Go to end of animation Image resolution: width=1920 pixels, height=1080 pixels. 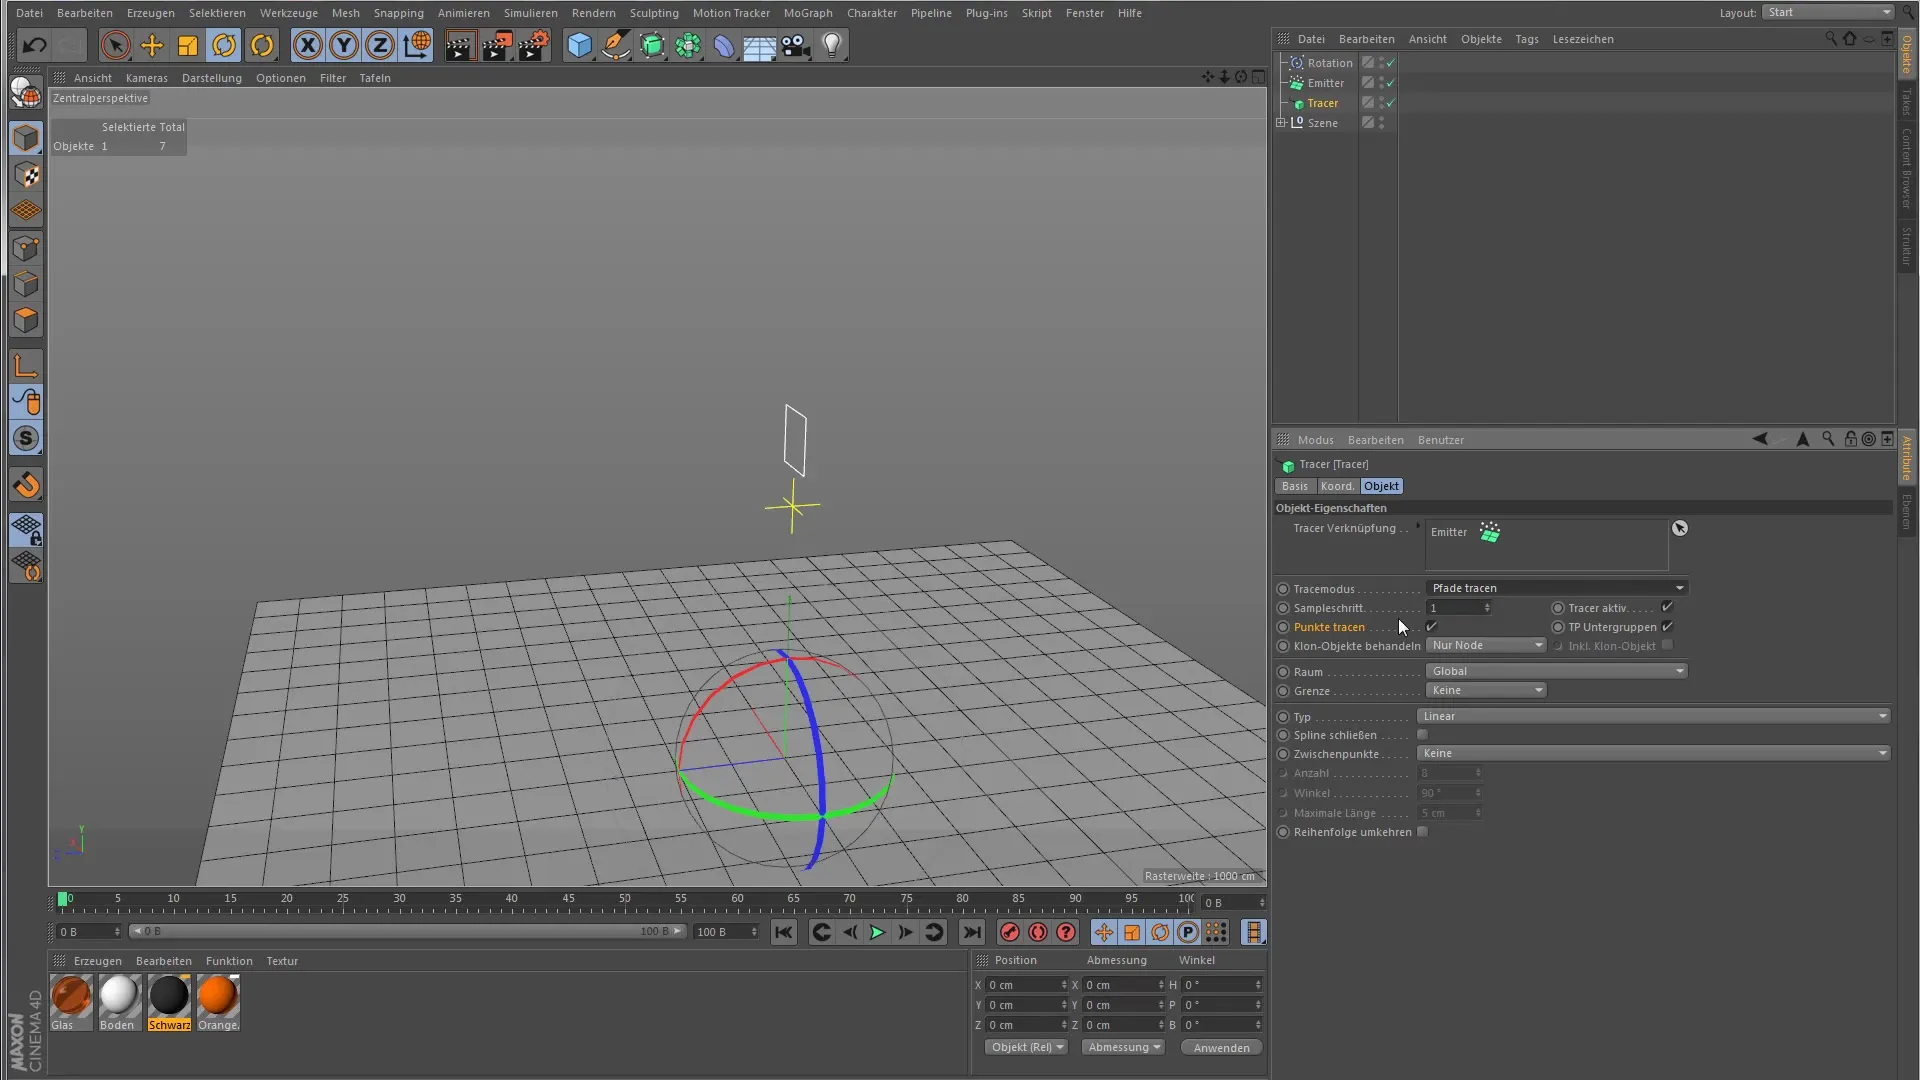[x=972, y=932]
